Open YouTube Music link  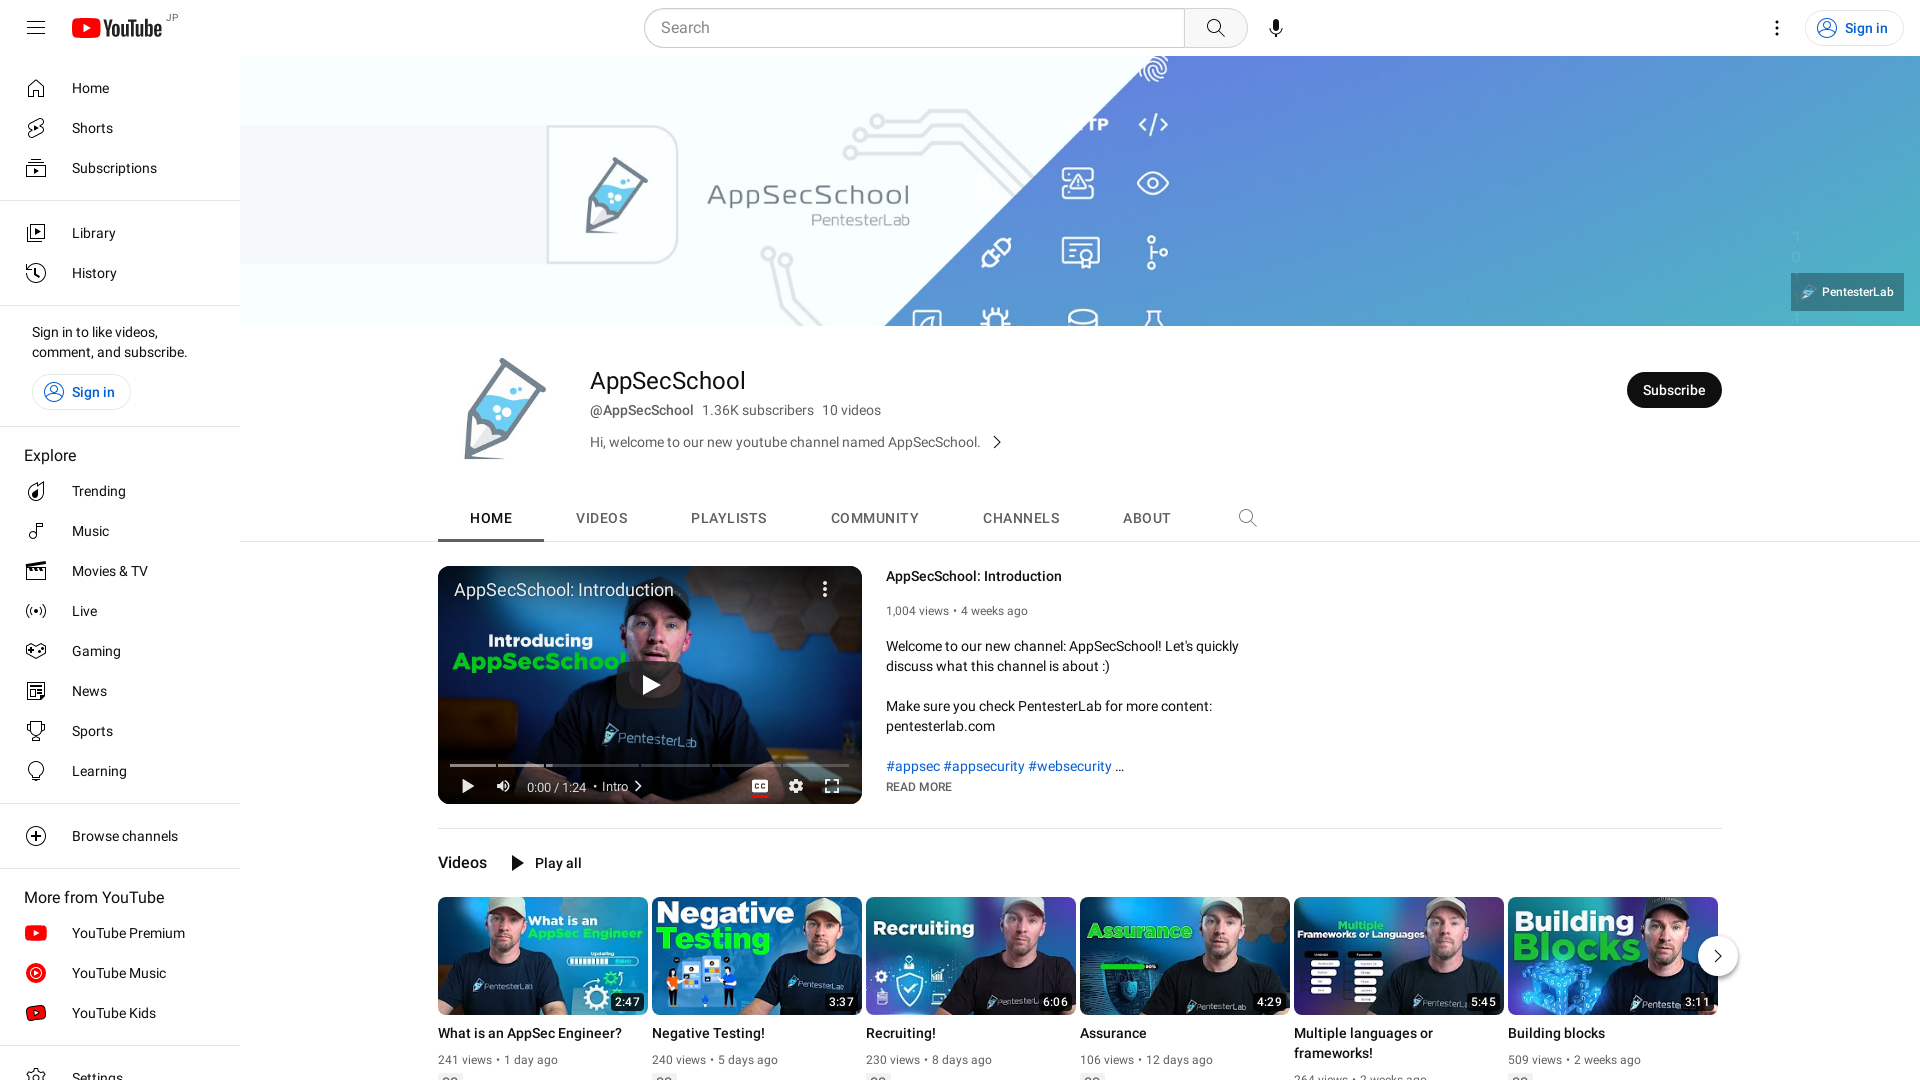tap(120, 973)
